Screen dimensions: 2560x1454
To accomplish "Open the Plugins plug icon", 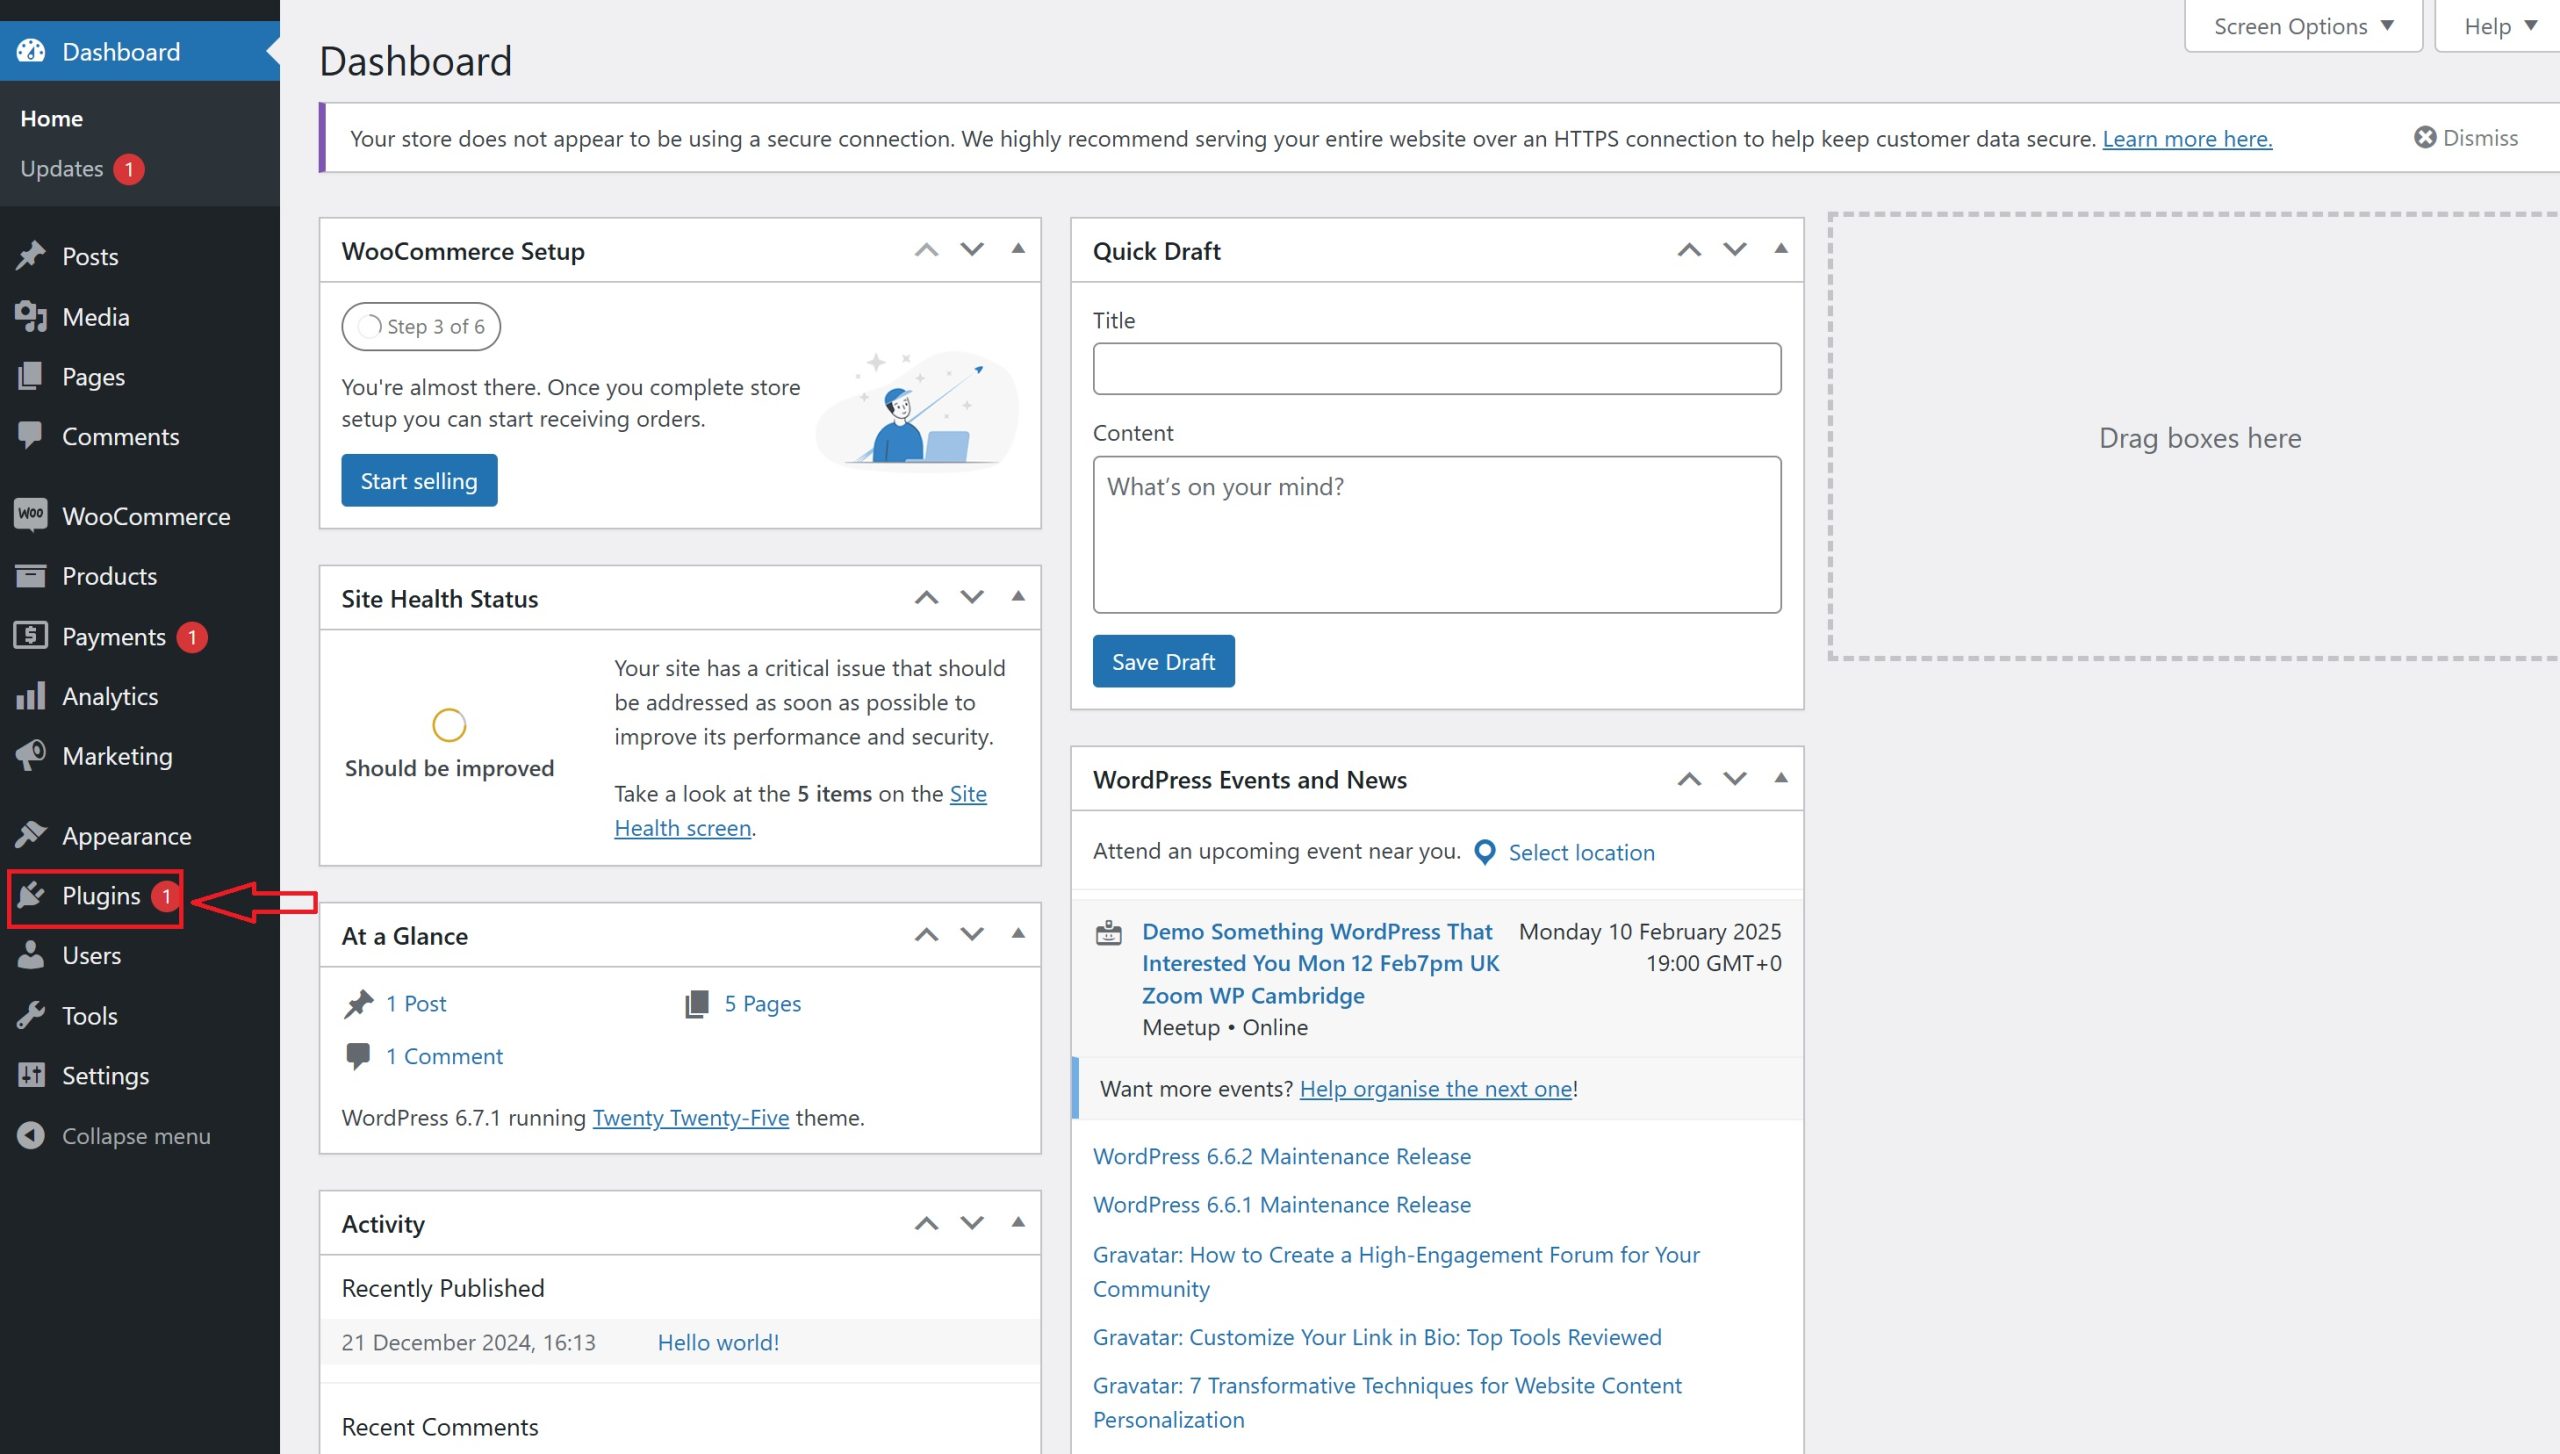I will (x=31, y=896).
